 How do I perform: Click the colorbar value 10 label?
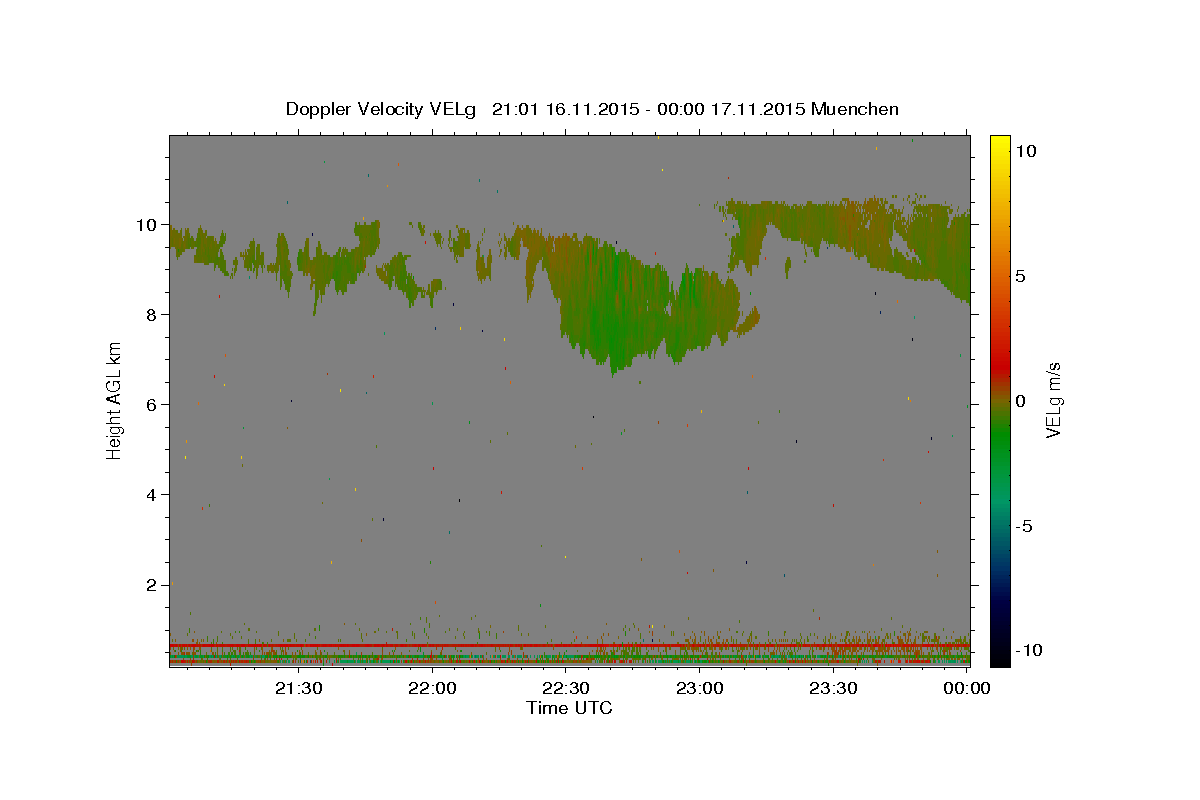[1025, 151]
